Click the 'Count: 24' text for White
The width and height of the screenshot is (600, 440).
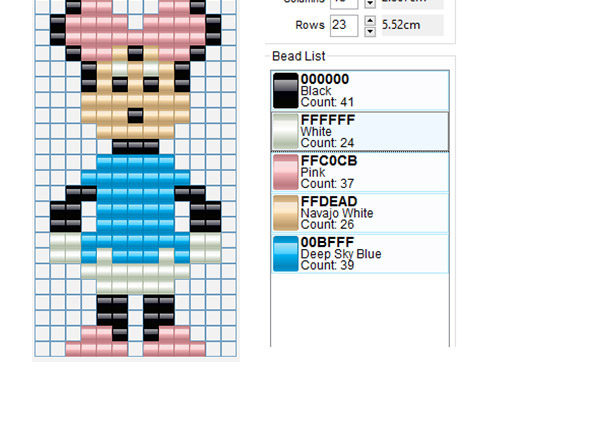(x=327, y=143)
